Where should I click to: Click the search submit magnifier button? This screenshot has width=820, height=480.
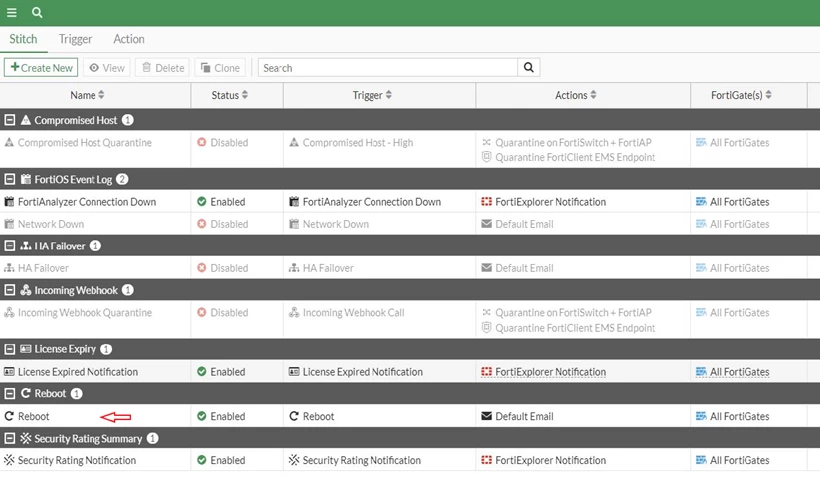click(529, 67)
